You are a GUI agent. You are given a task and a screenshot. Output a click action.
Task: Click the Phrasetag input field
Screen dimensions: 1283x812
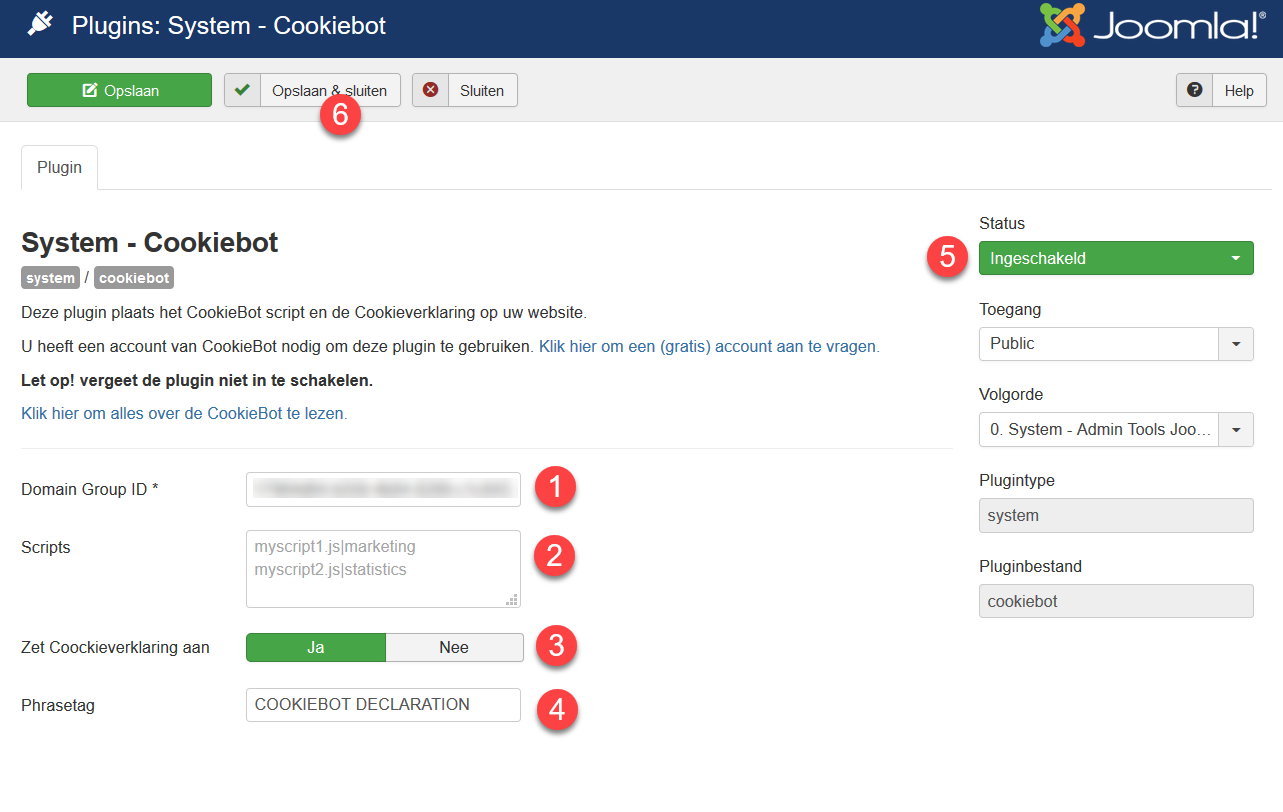[x=383, y=704]
